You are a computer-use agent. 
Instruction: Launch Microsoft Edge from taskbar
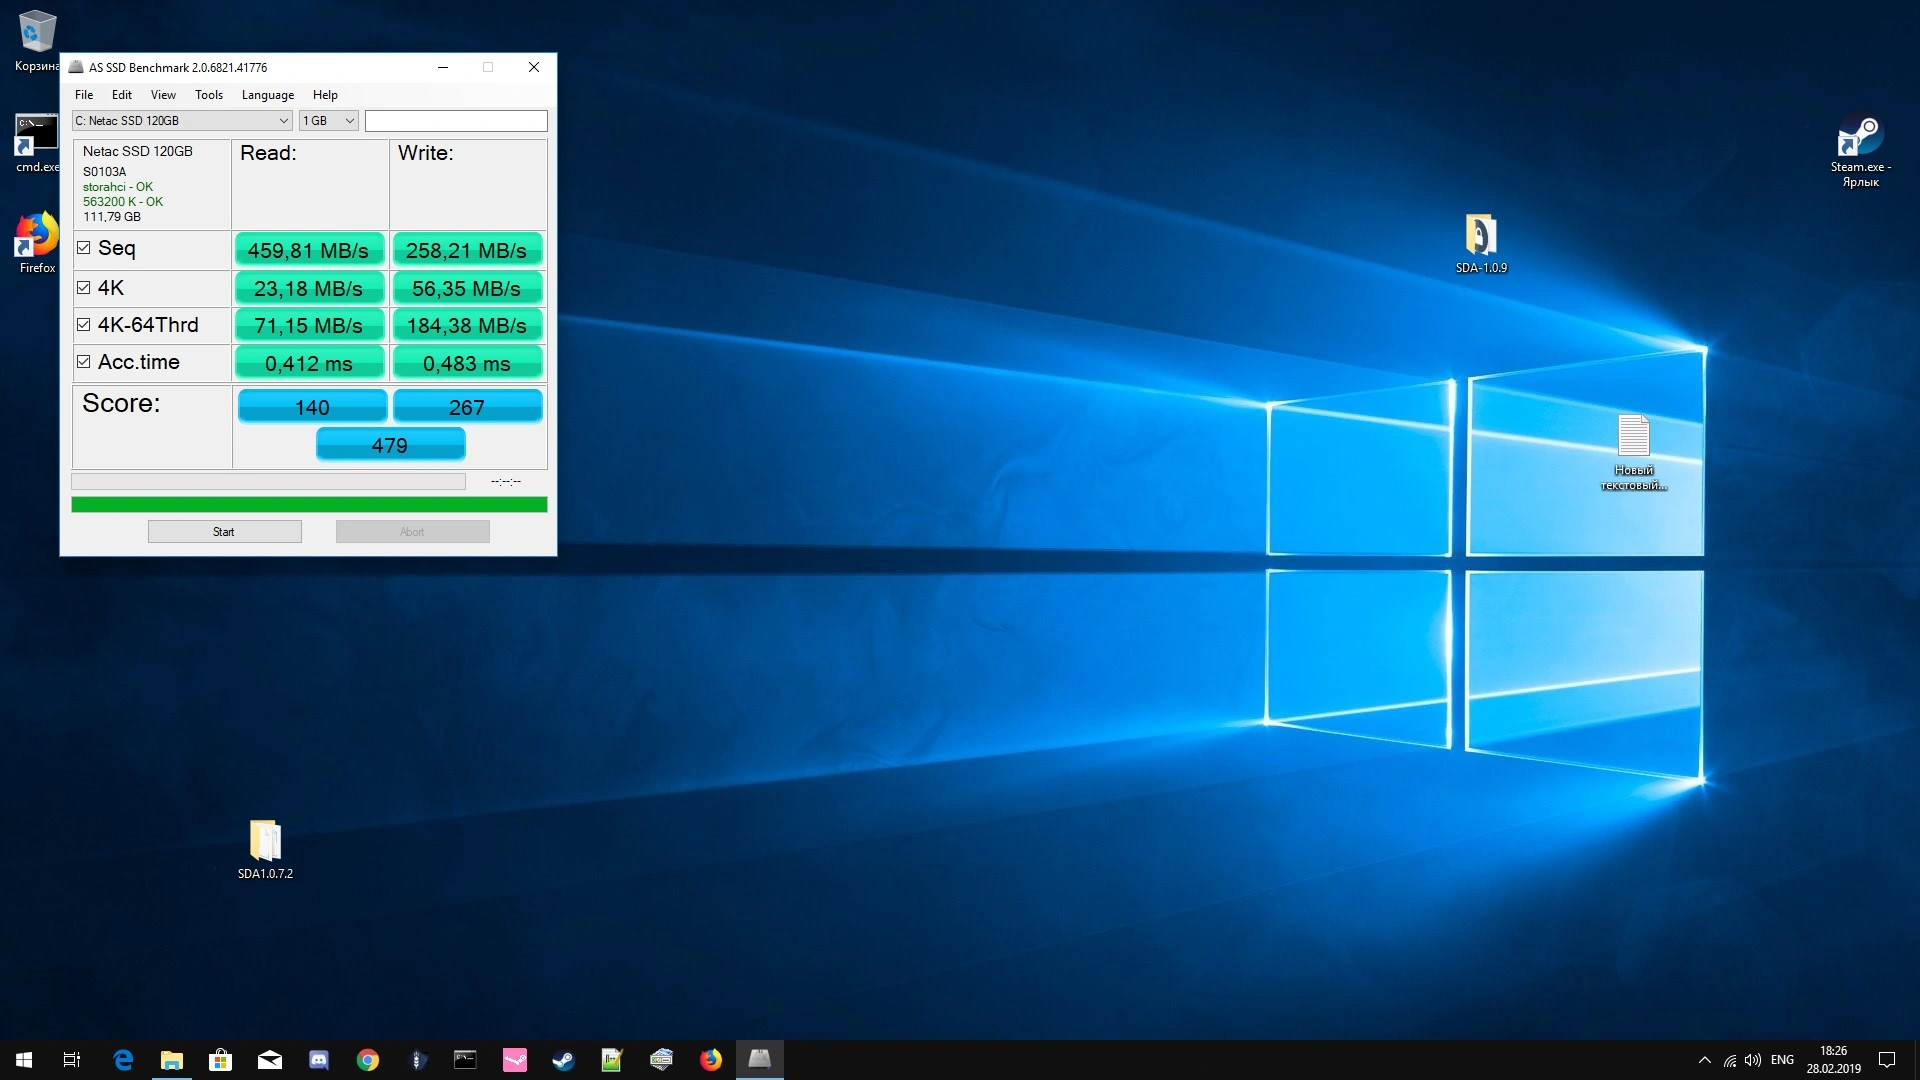[x=123, y=1060]
